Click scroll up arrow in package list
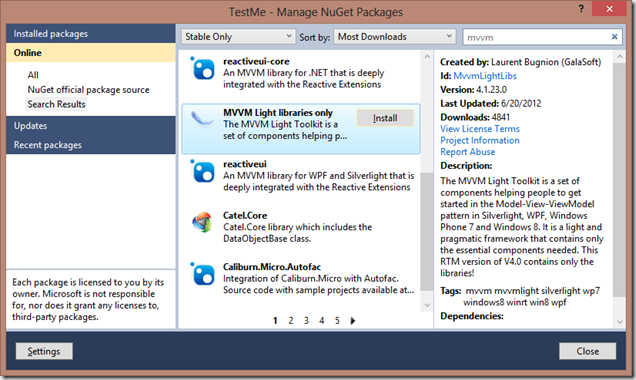 pos(427,57)
